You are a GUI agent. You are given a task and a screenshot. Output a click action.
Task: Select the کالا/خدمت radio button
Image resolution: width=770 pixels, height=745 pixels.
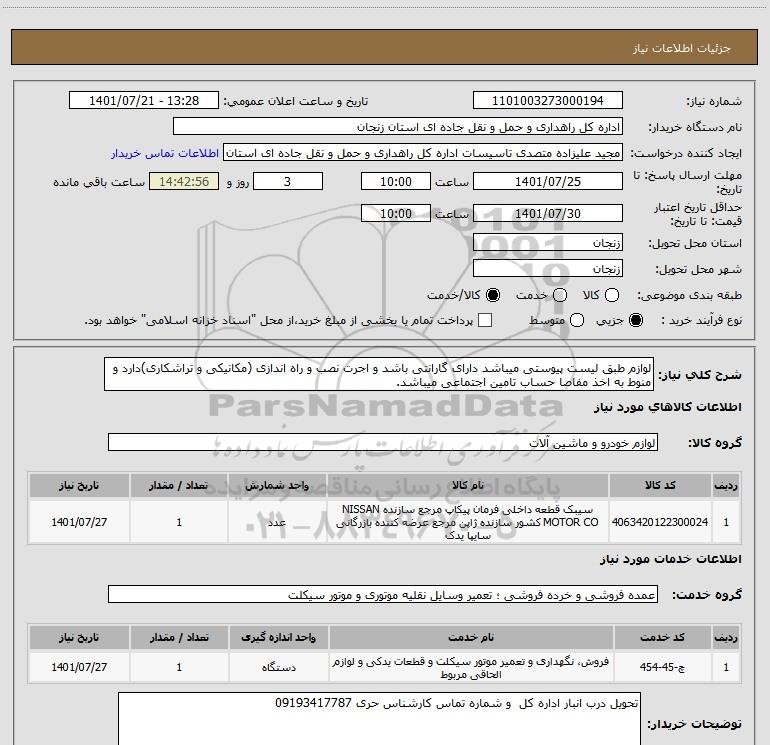[x=493, y=295]
